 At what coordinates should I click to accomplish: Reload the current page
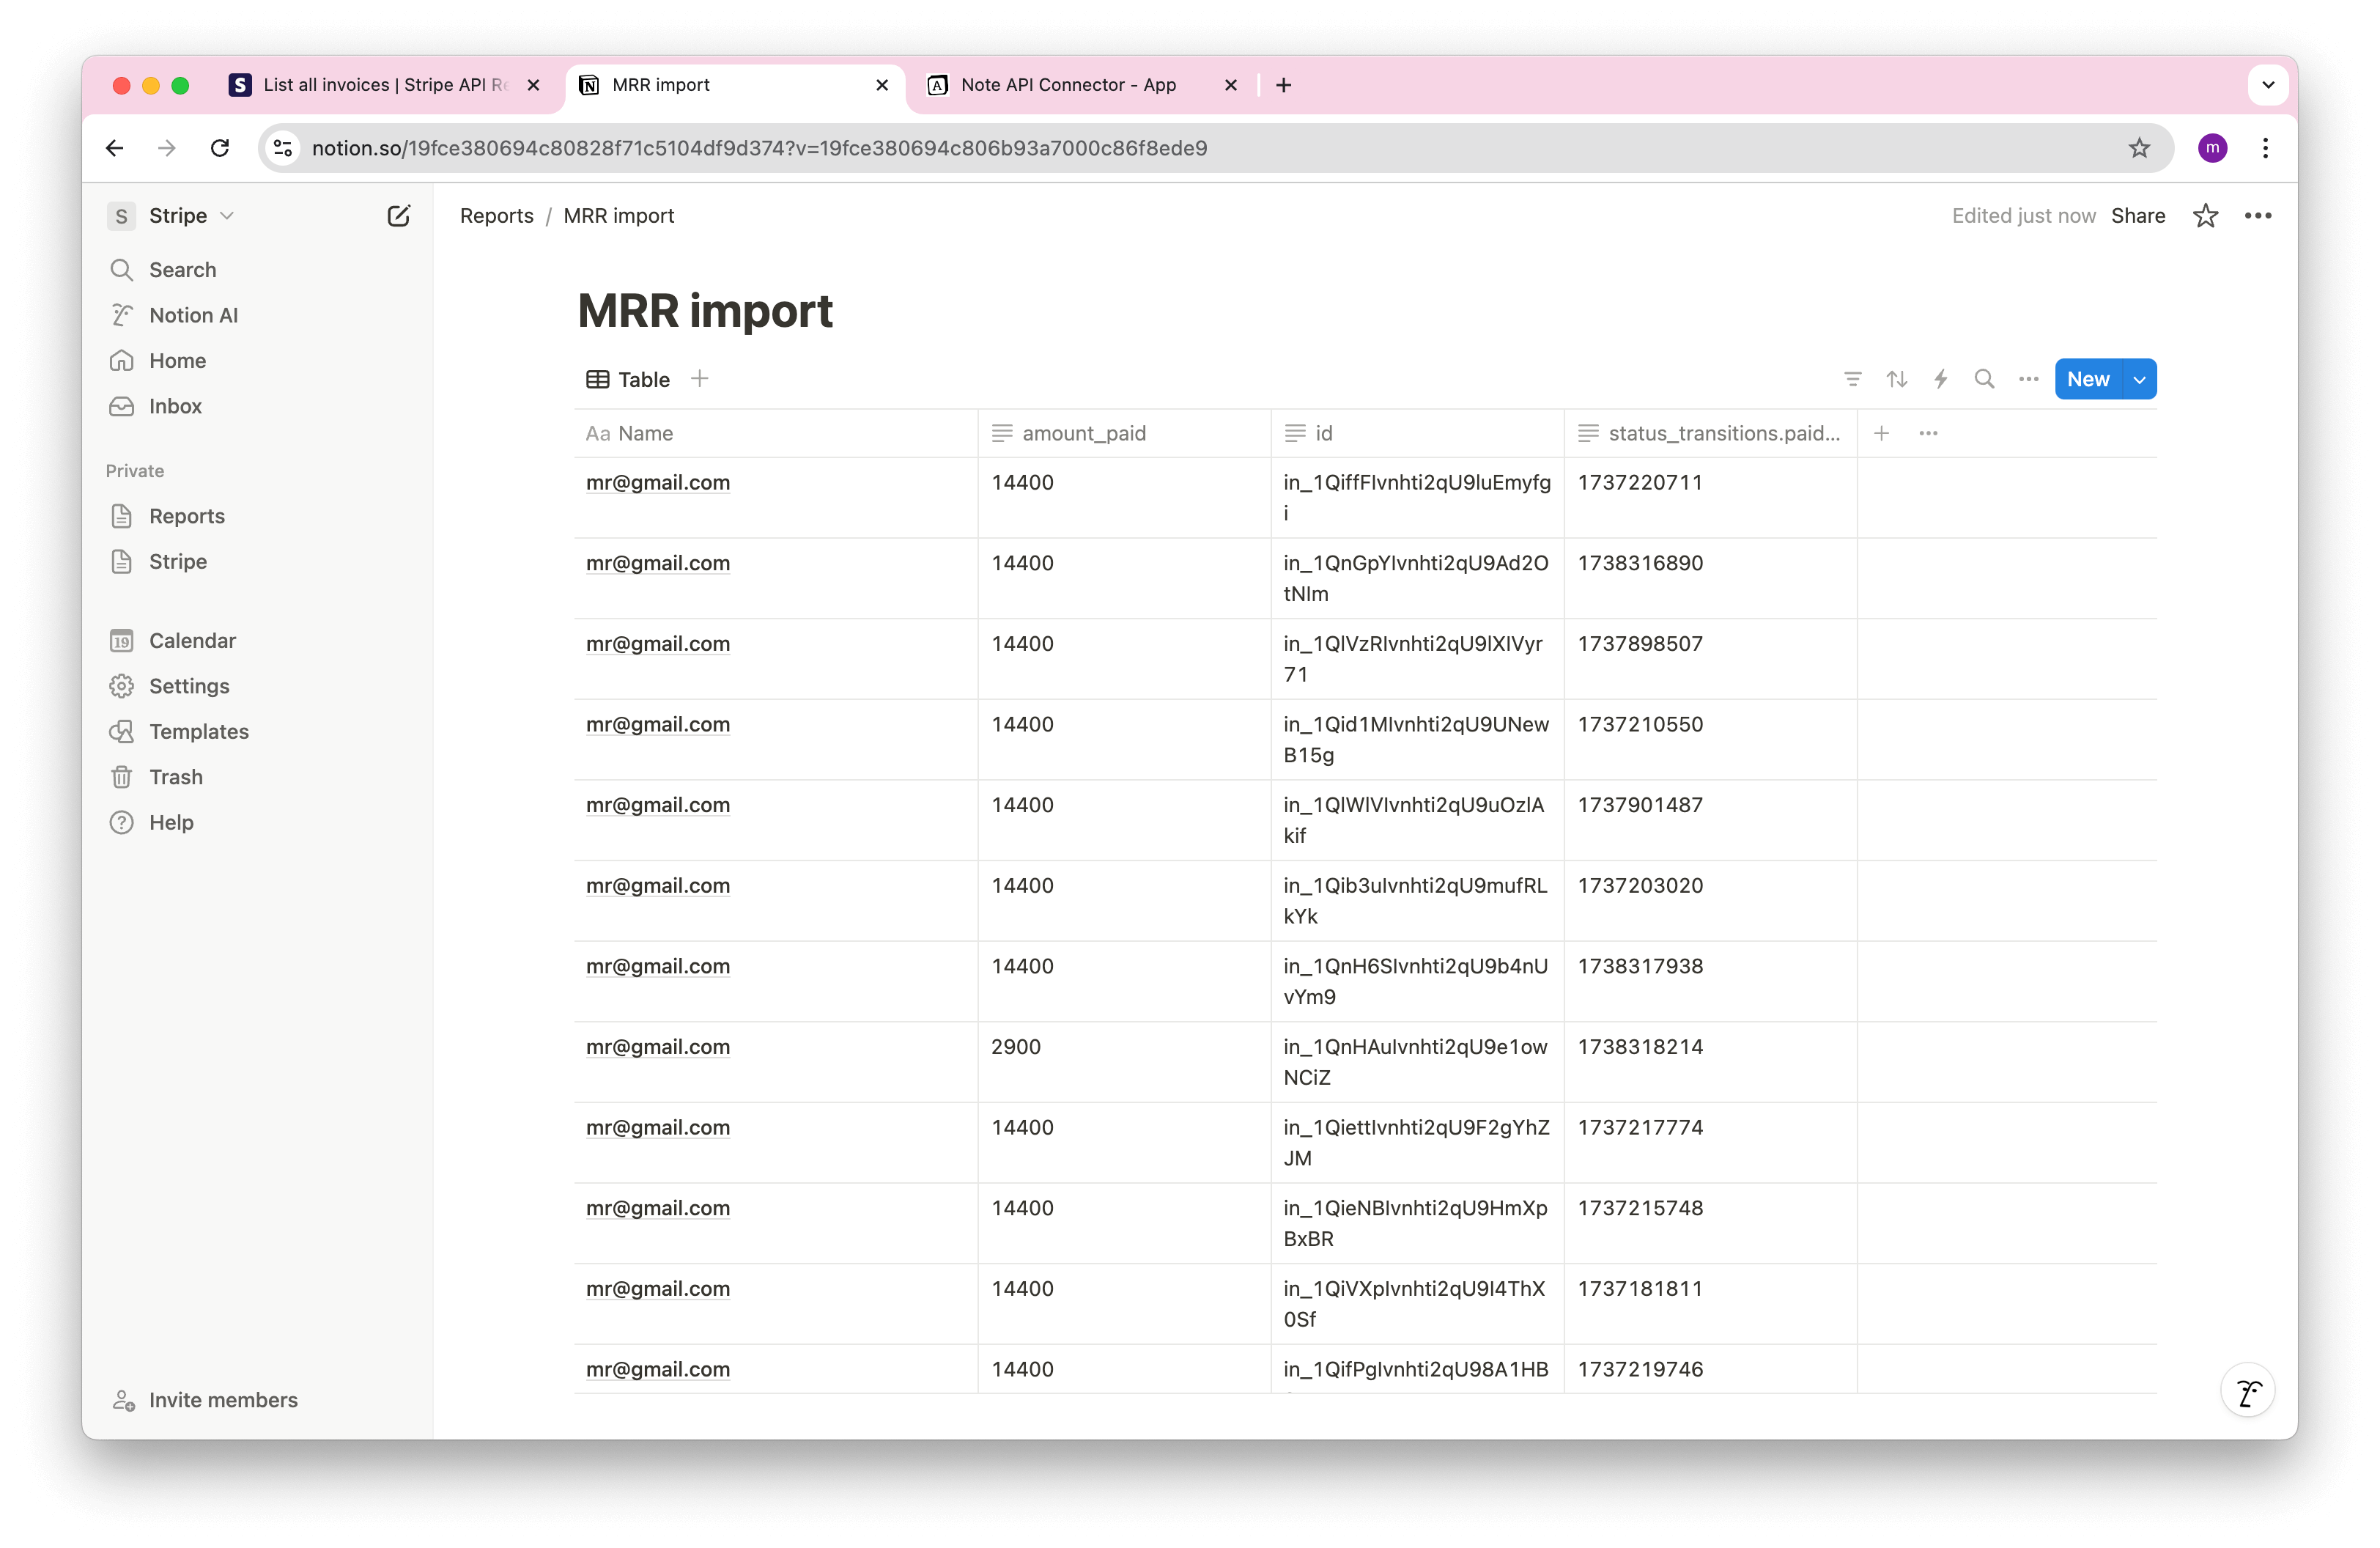220,148
